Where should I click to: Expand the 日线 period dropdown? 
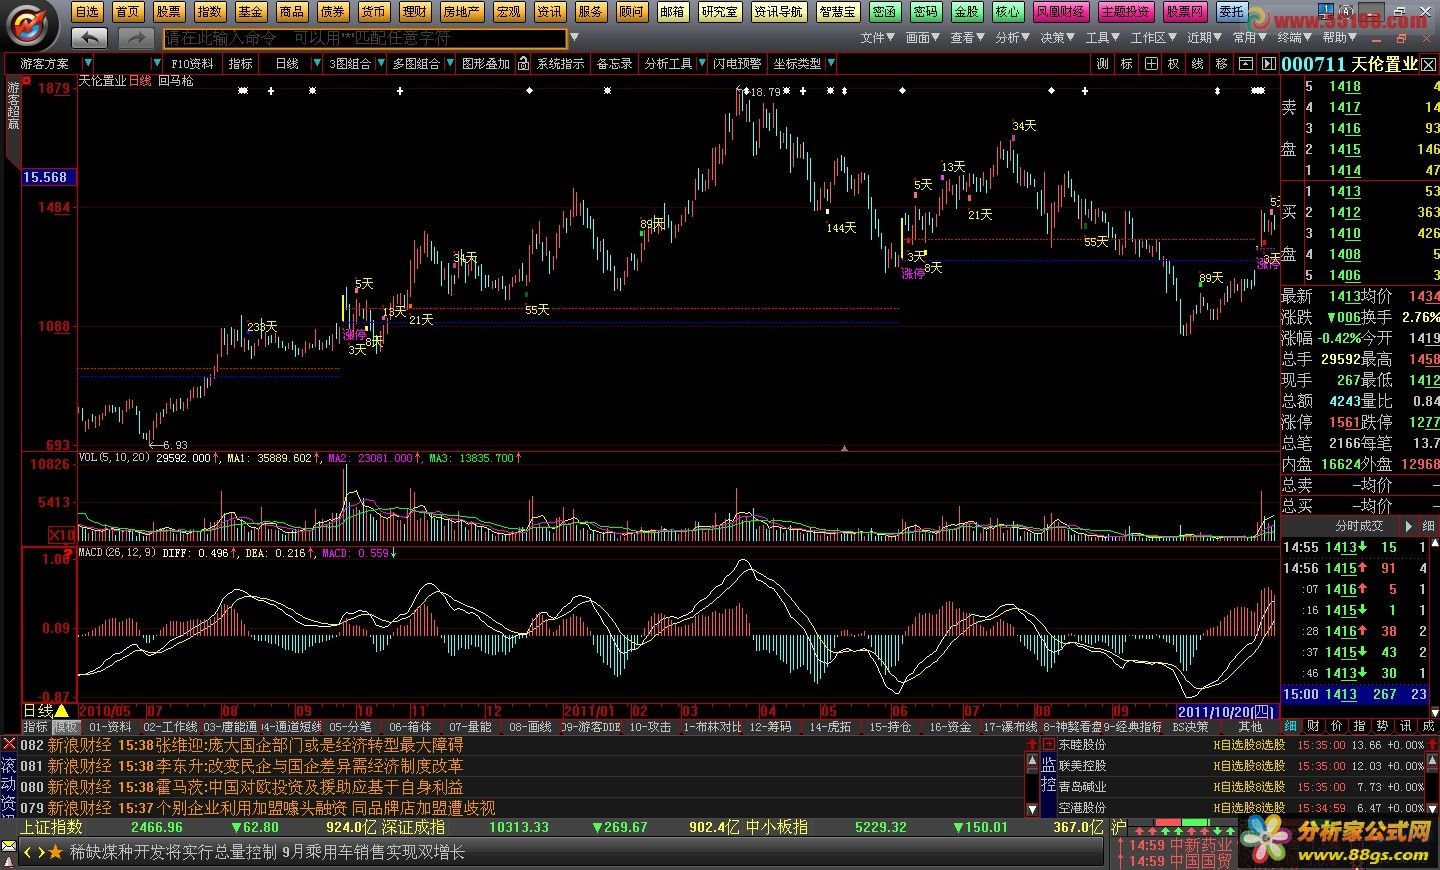(315, 63)
